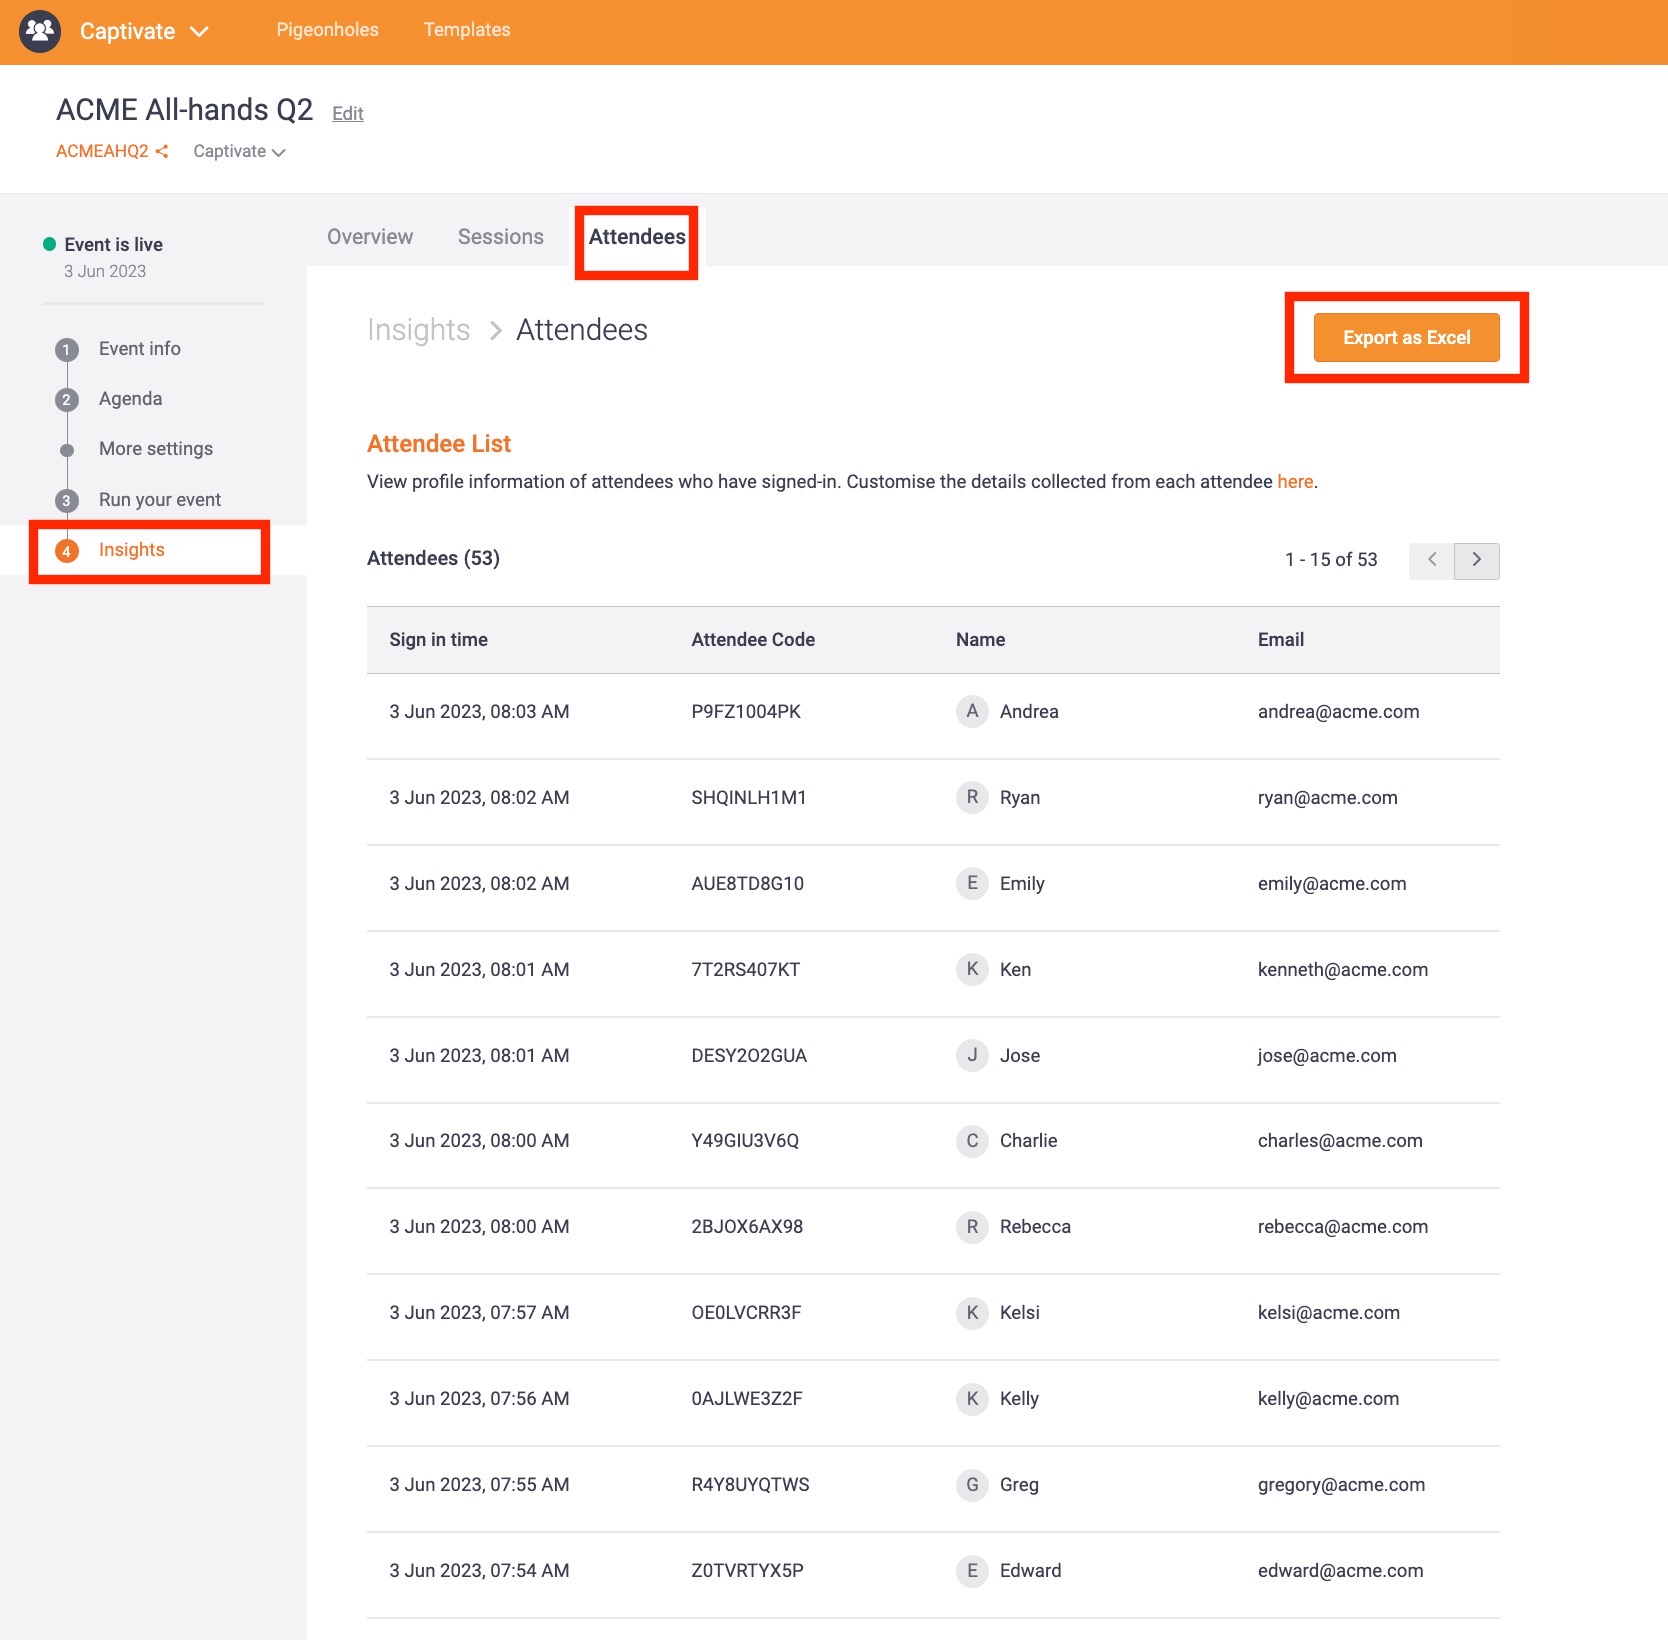Image resolution: width=1668 pixels, height=1640 pixels.
Task: Click Greg's avatar letter icon
Action: (971, 1485)
